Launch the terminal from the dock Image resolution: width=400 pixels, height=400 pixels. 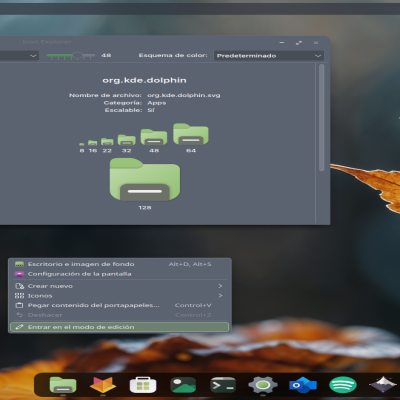point(223,385)
